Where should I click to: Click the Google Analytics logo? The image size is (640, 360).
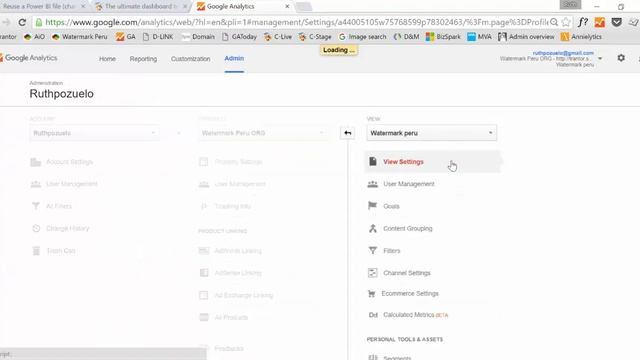point(29,58)
